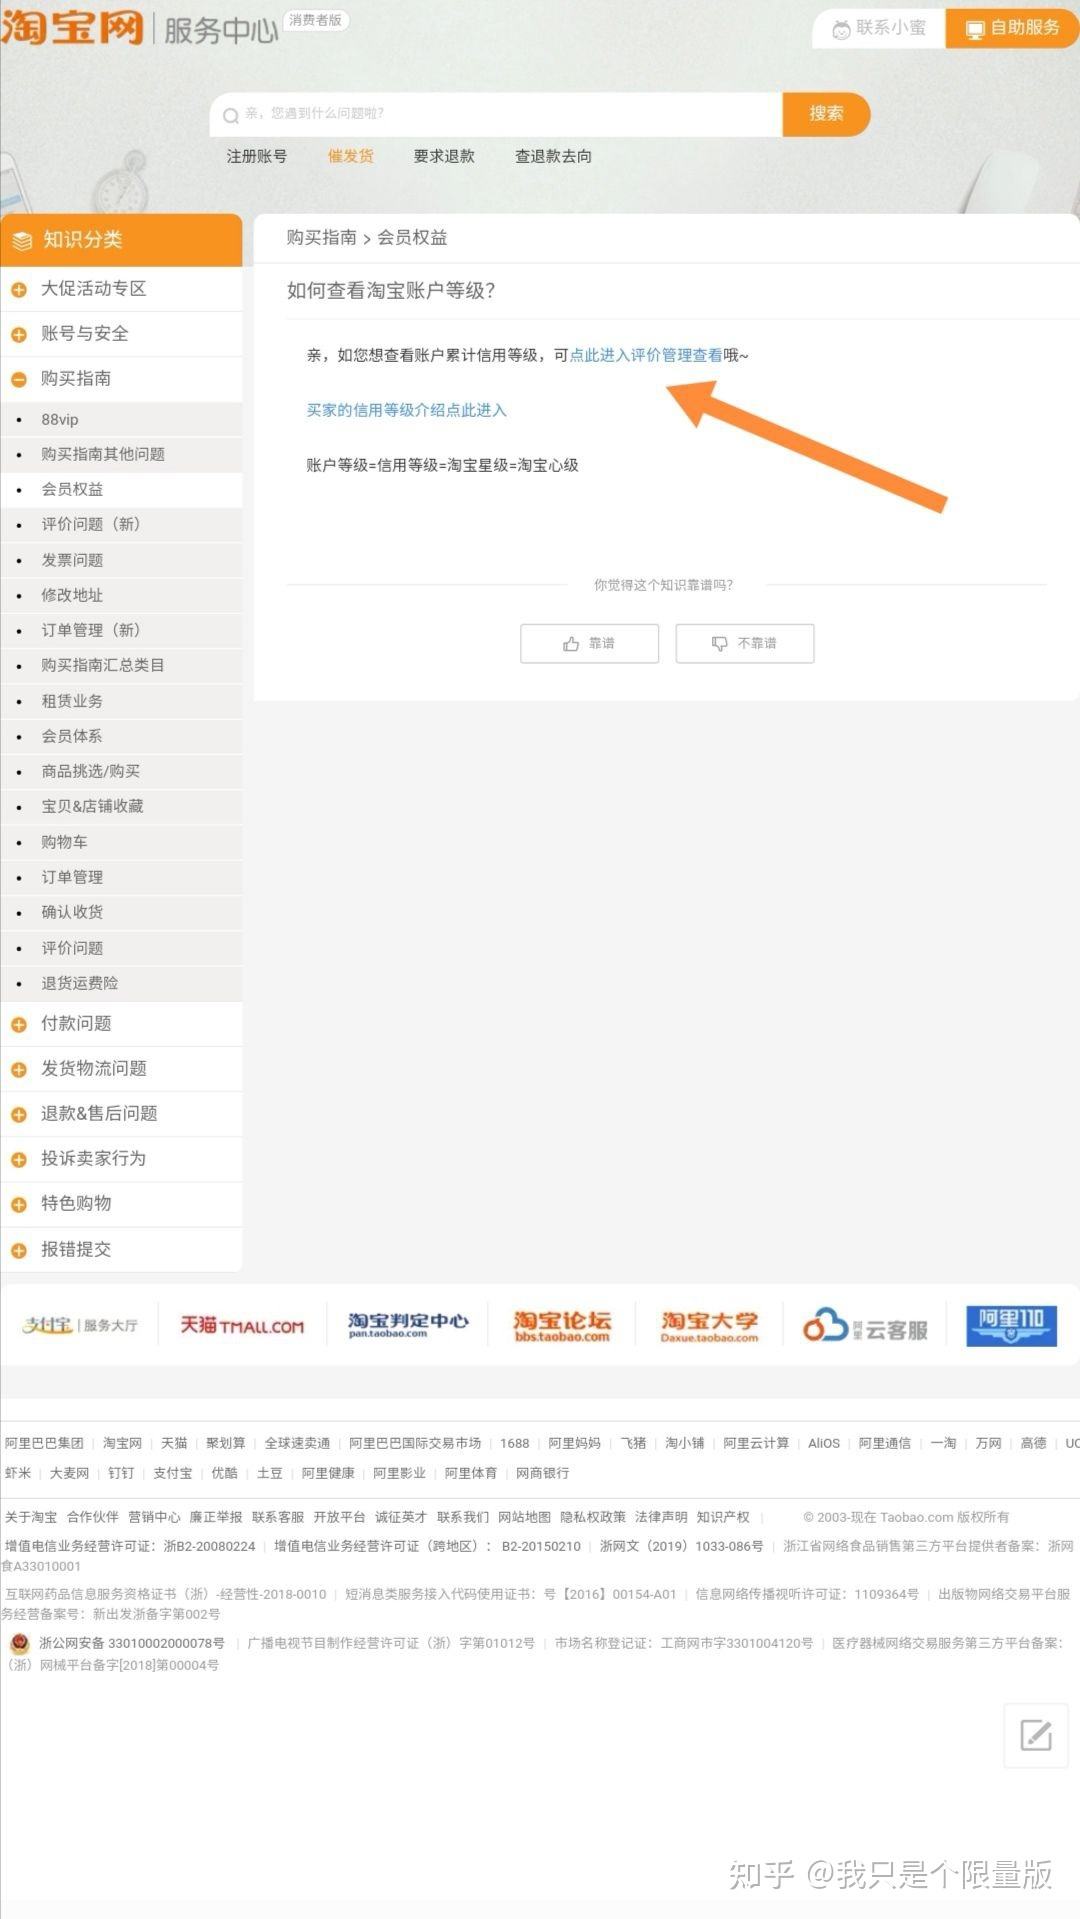Visit the 淘宝论坛 logo link
The height and width of the screenshot is (1919, 1080).
pyautogui.click(x=562, y=1326)
